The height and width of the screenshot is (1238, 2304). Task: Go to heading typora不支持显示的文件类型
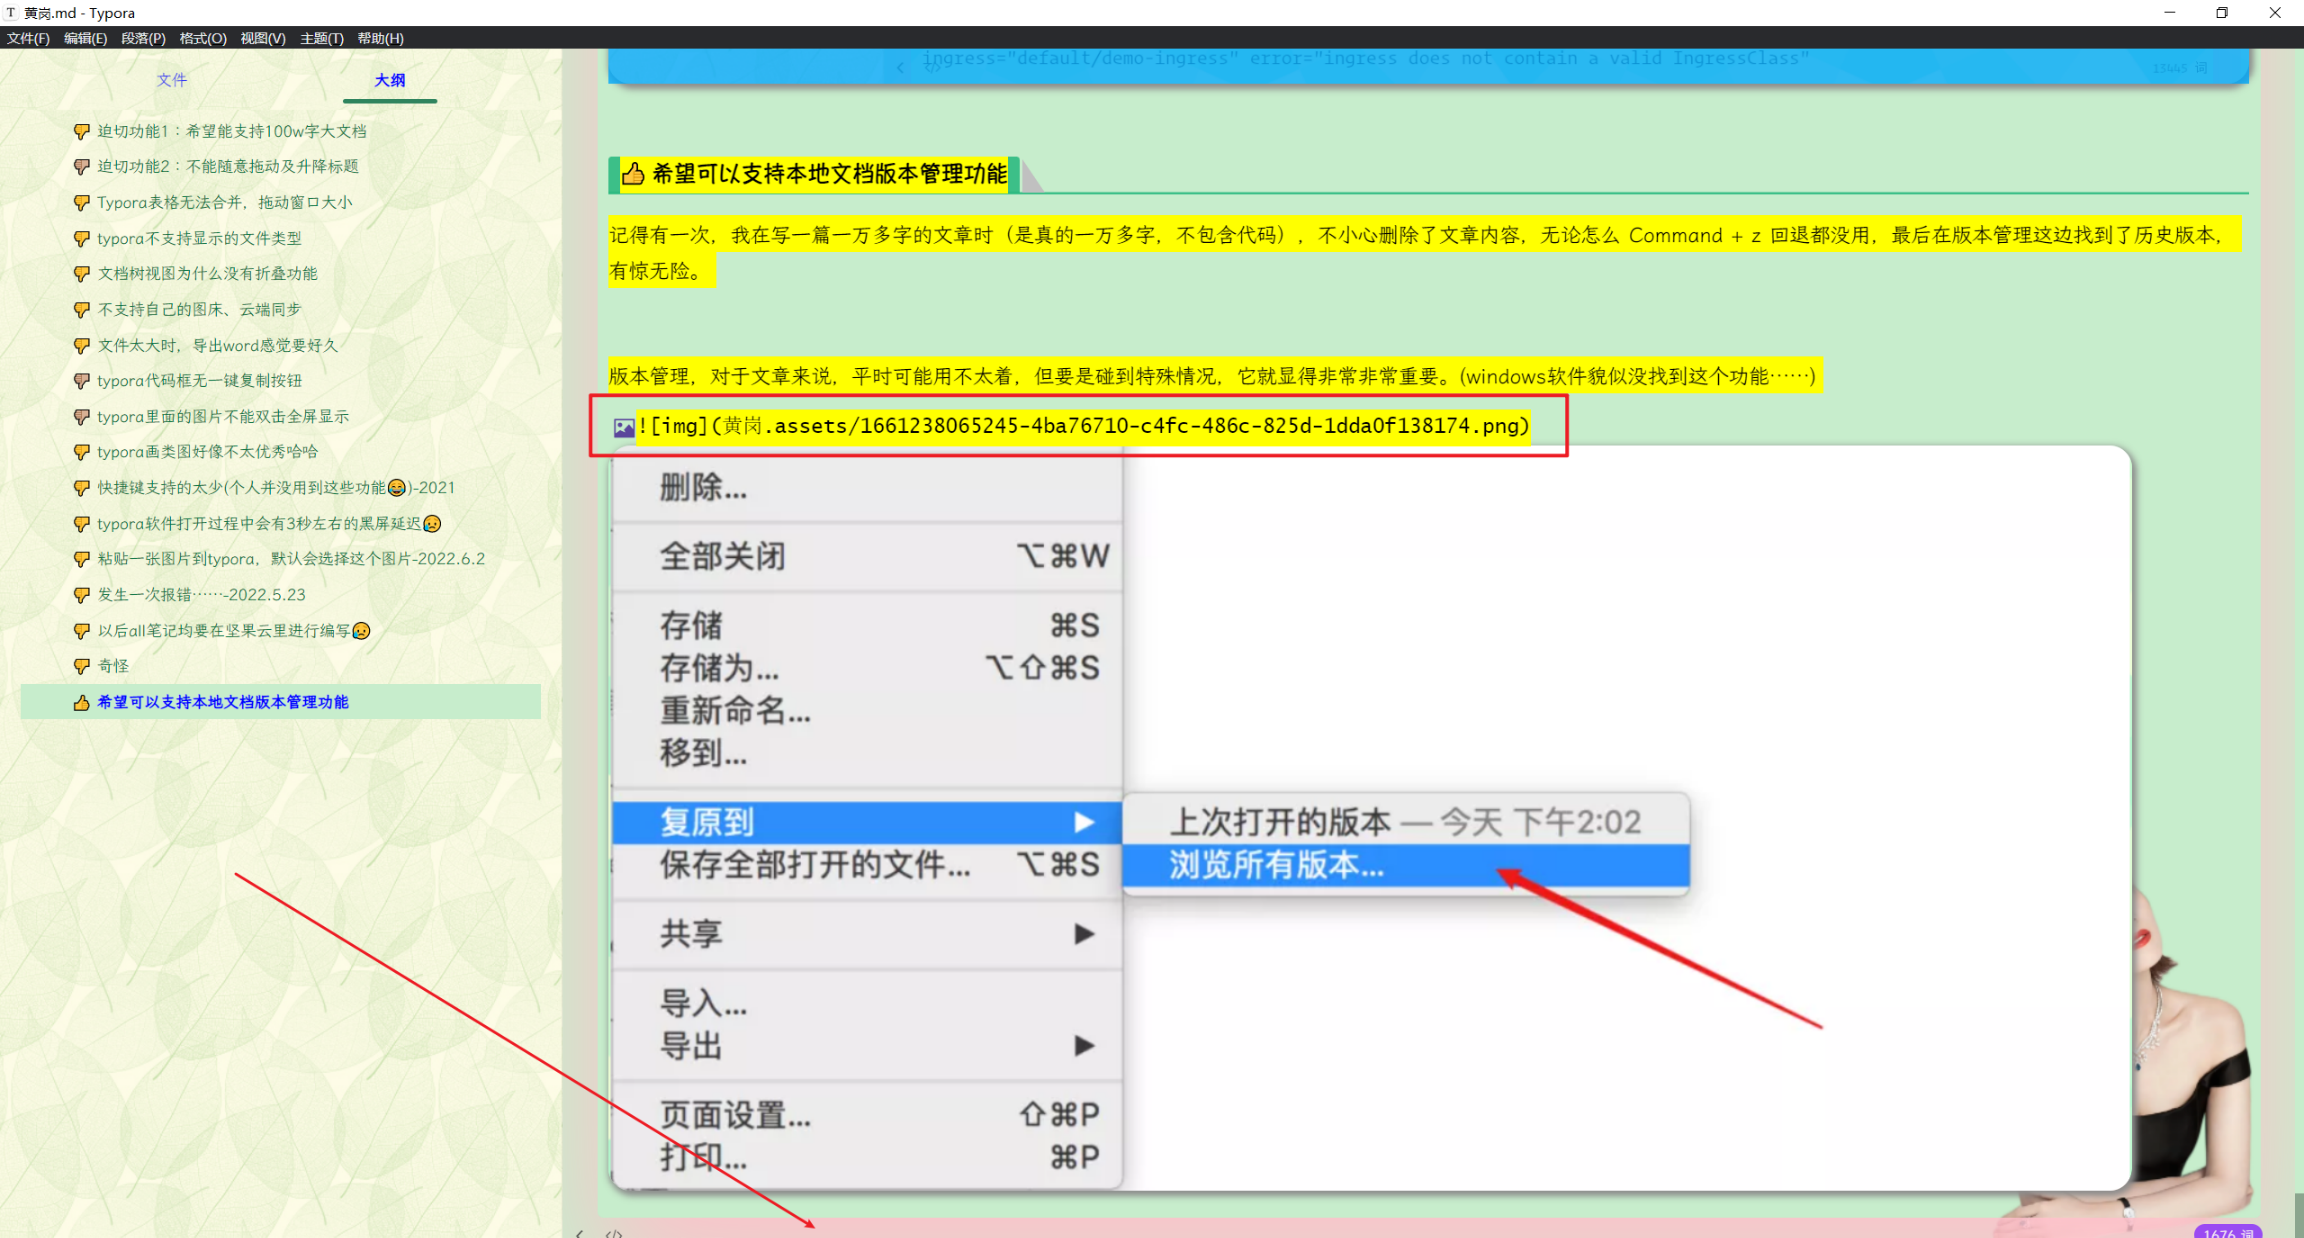point(199,238)
